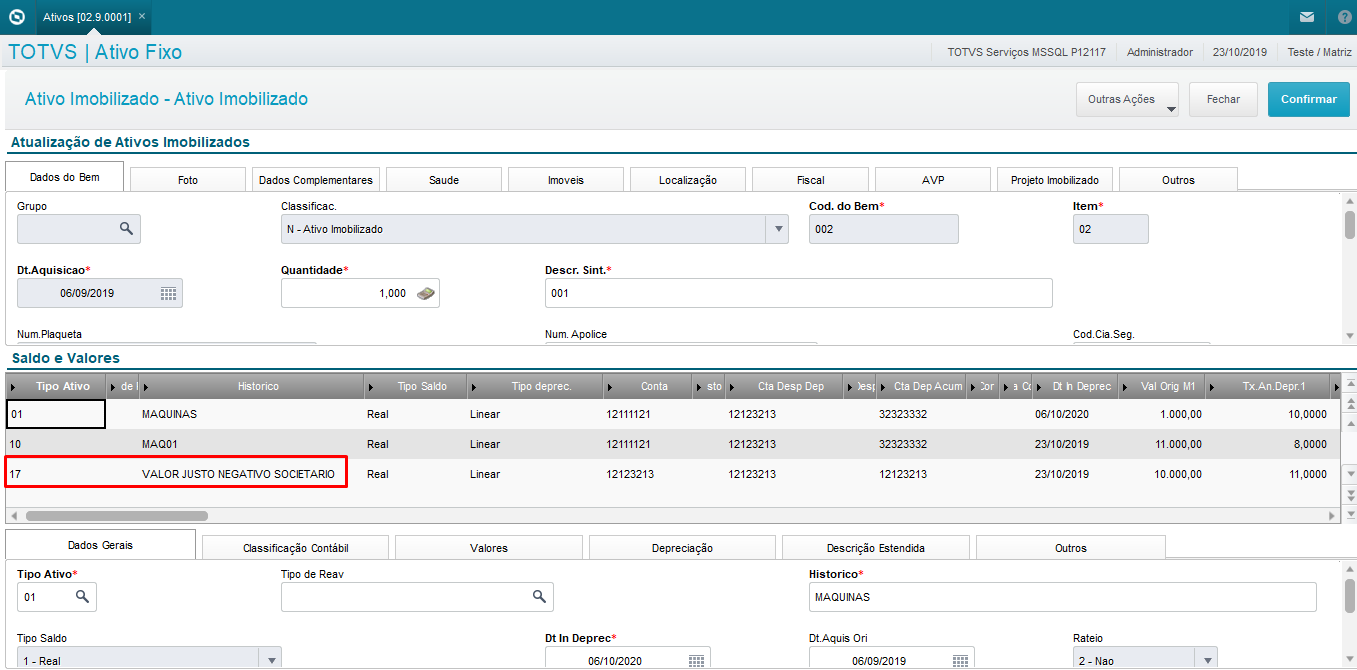Screen dimensions: 1357x670
Task: Open the Quantidade calculator icon
Action: [x=426, y=293]
